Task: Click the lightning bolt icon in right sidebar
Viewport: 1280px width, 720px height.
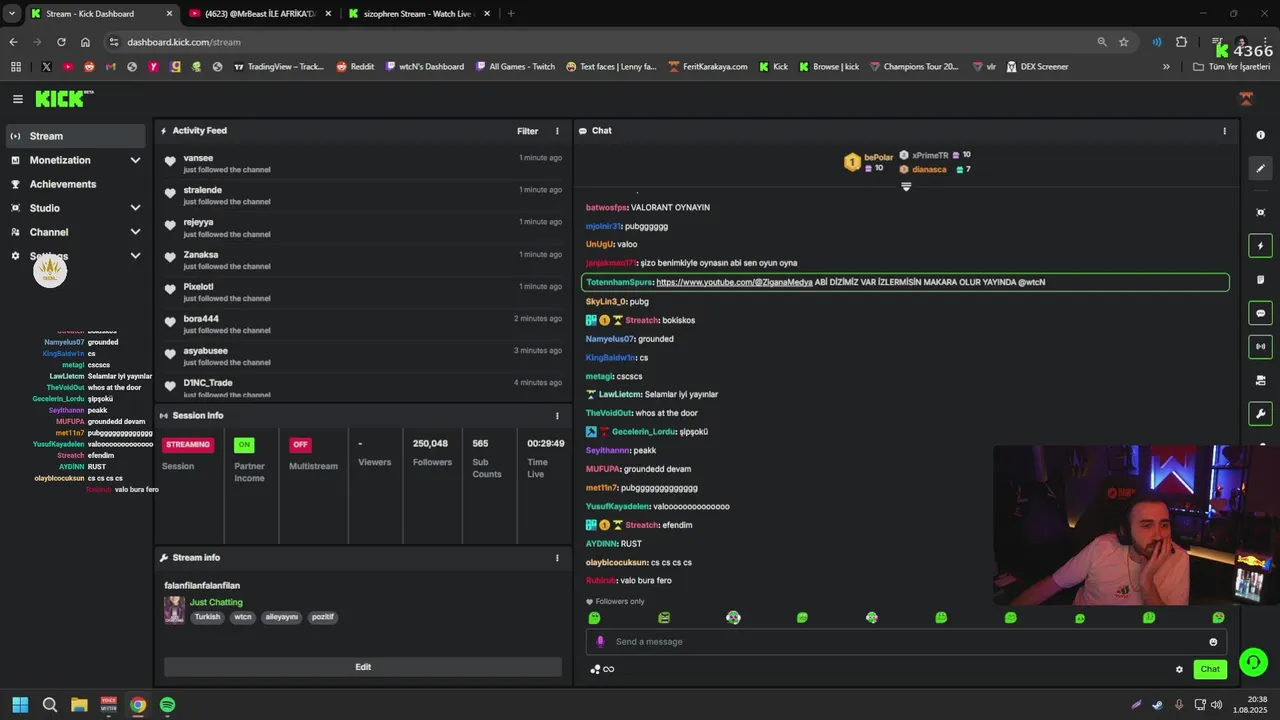Action: (x=1260, y=246)
